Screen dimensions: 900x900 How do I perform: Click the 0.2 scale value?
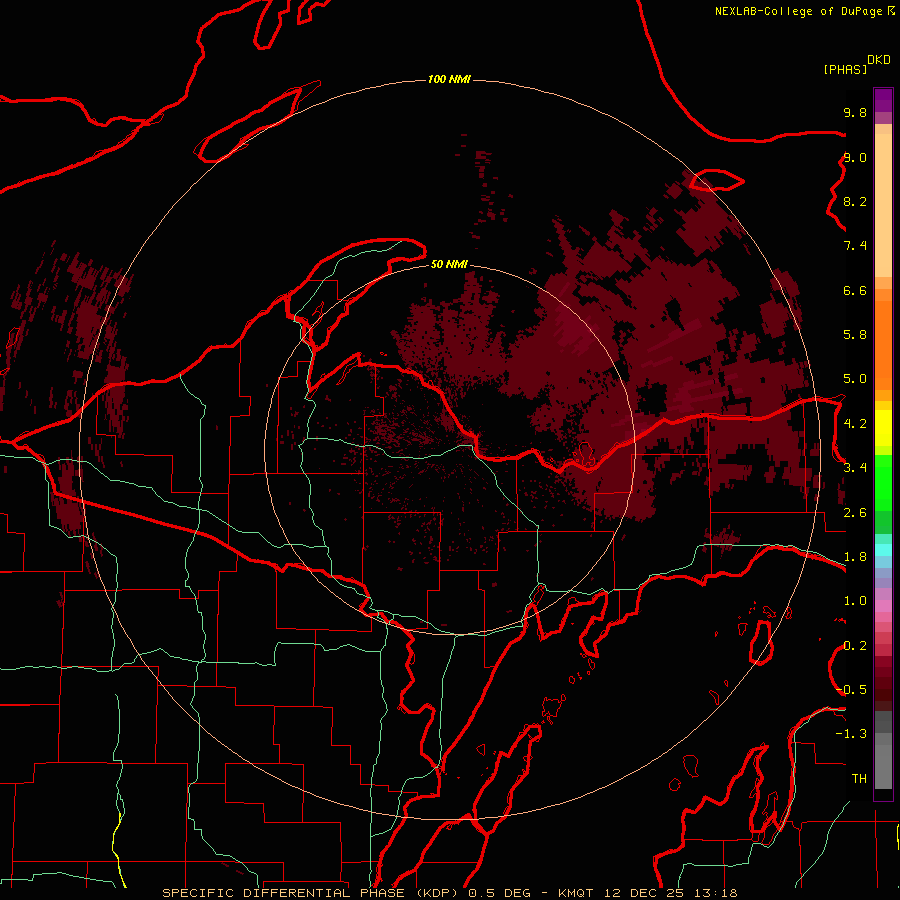[855, 646]
